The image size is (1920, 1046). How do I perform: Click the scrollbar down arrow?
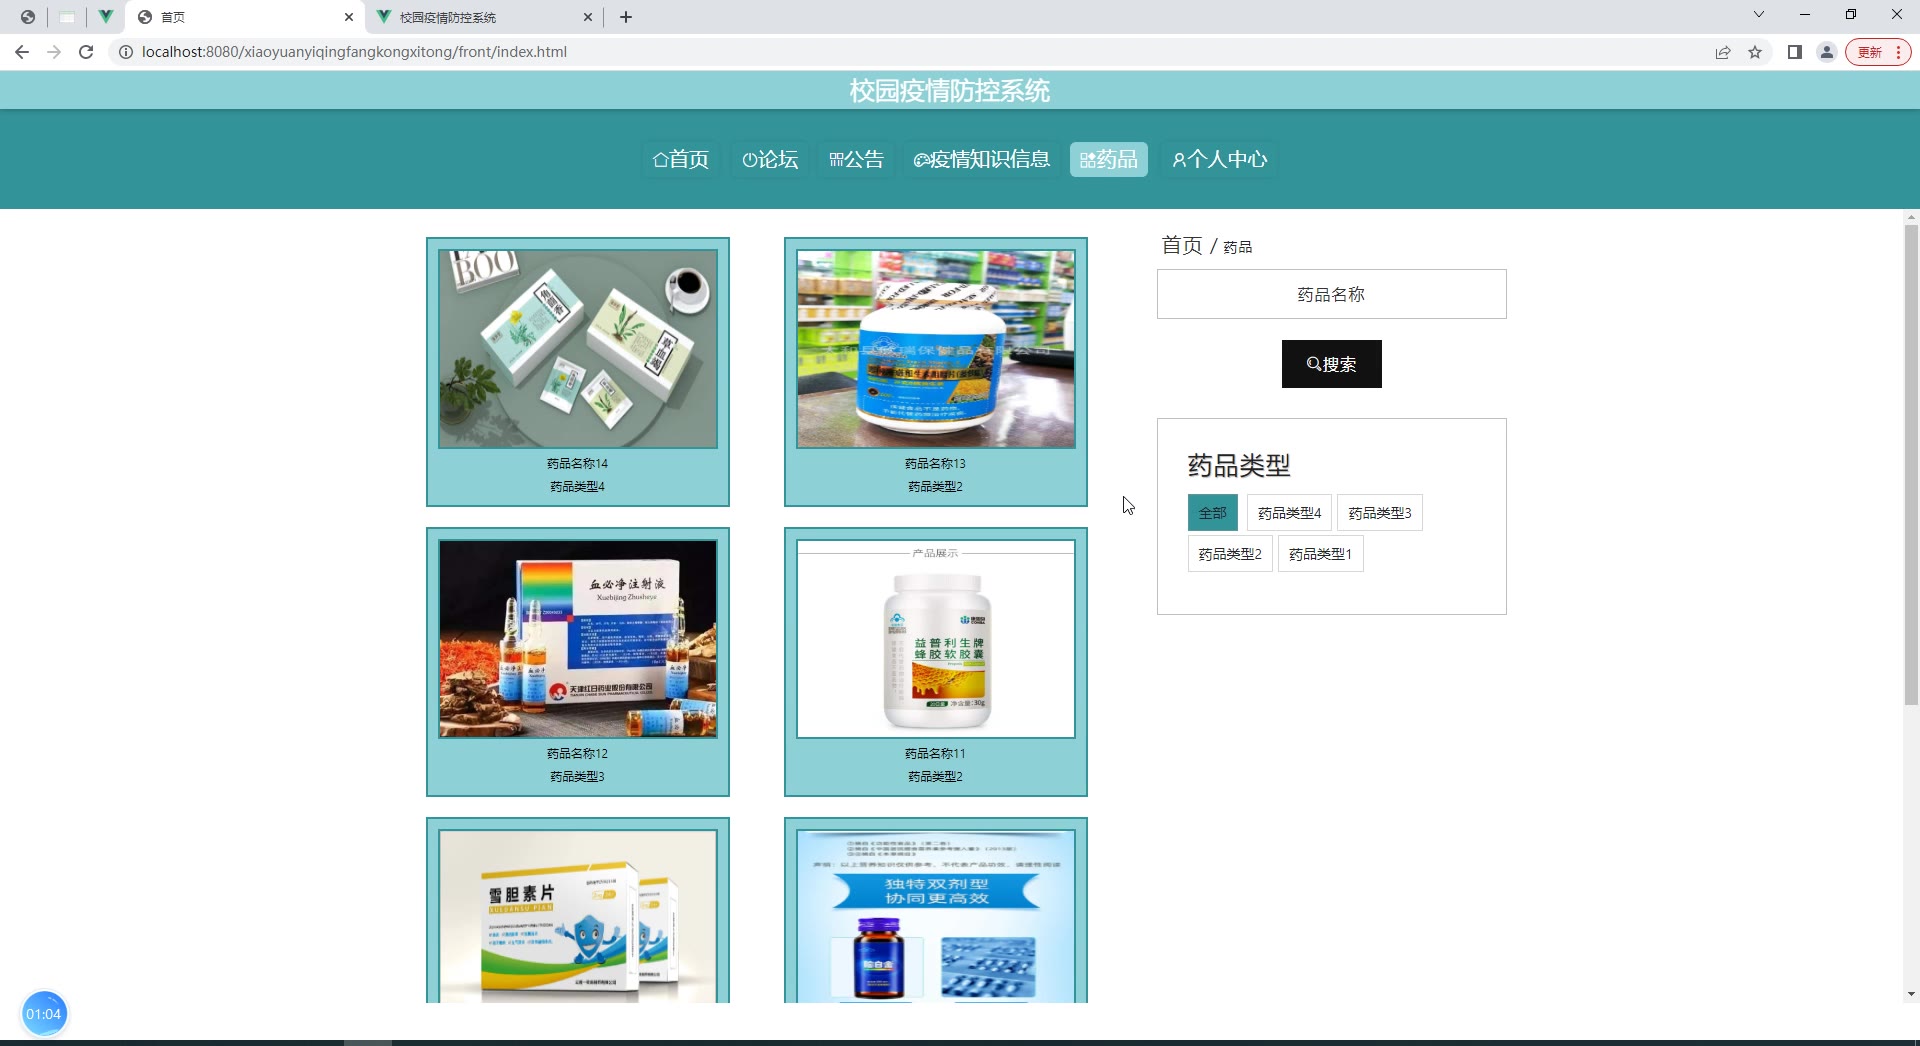point(1911,994)
